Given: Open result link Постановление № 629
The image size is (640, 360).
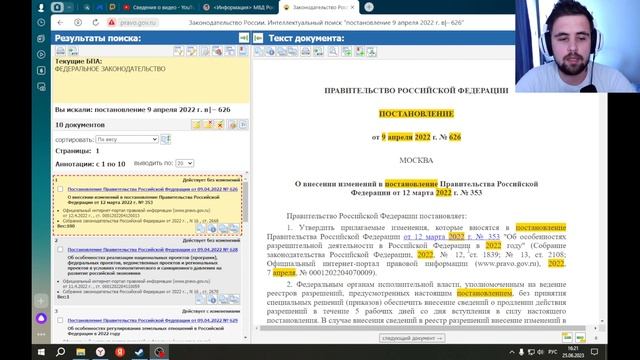Looking at the screenshot, I should 153,320.
